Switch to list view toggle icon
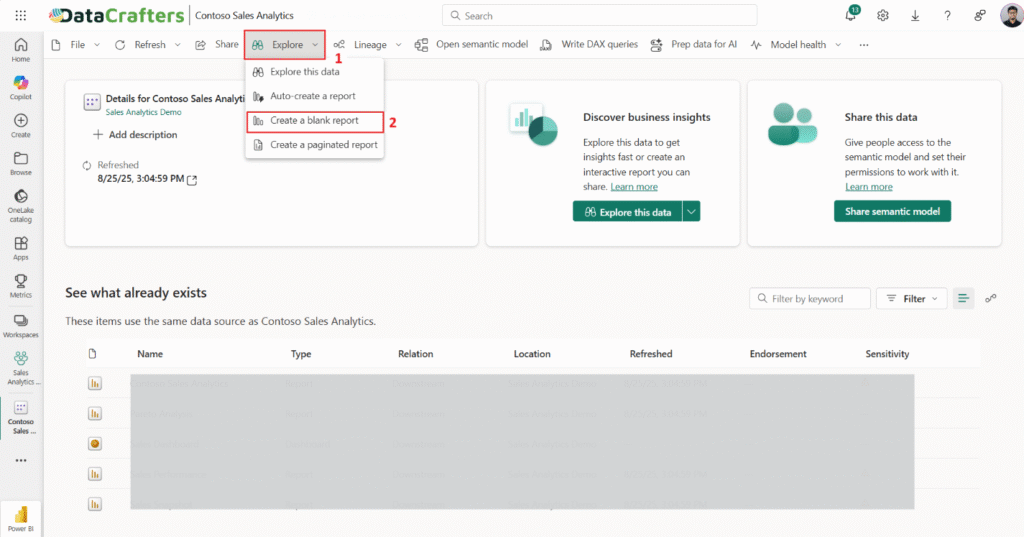This screenshot has height=537, width=1024. click(963, 298)
